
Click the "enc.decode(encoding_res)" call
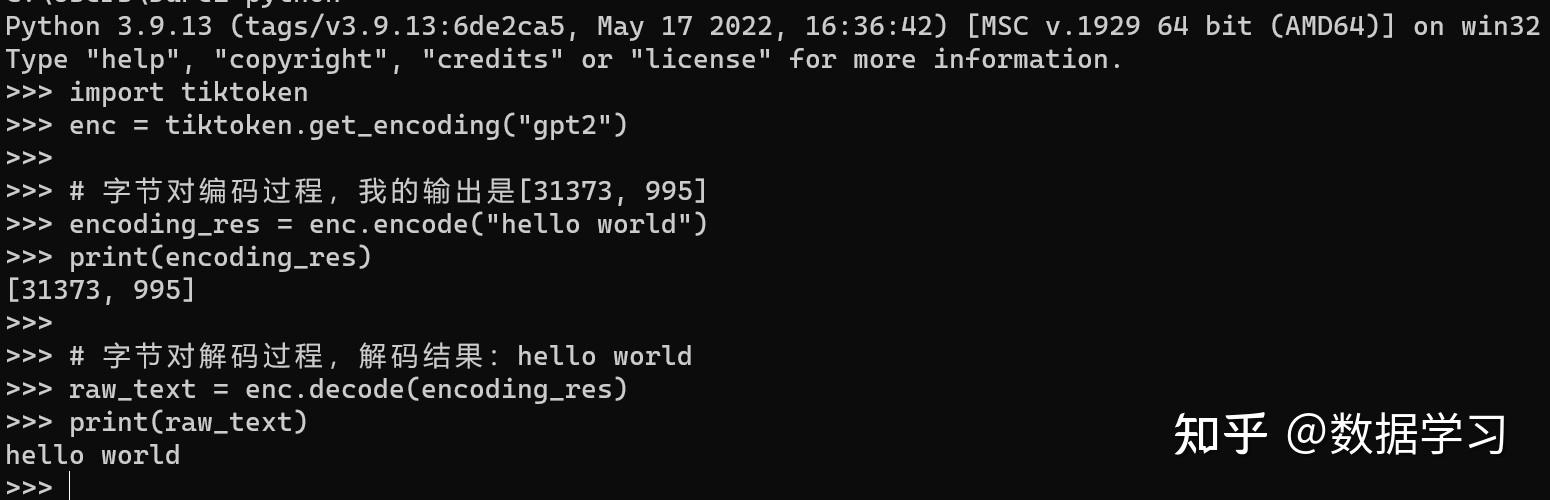pos(436,389)
